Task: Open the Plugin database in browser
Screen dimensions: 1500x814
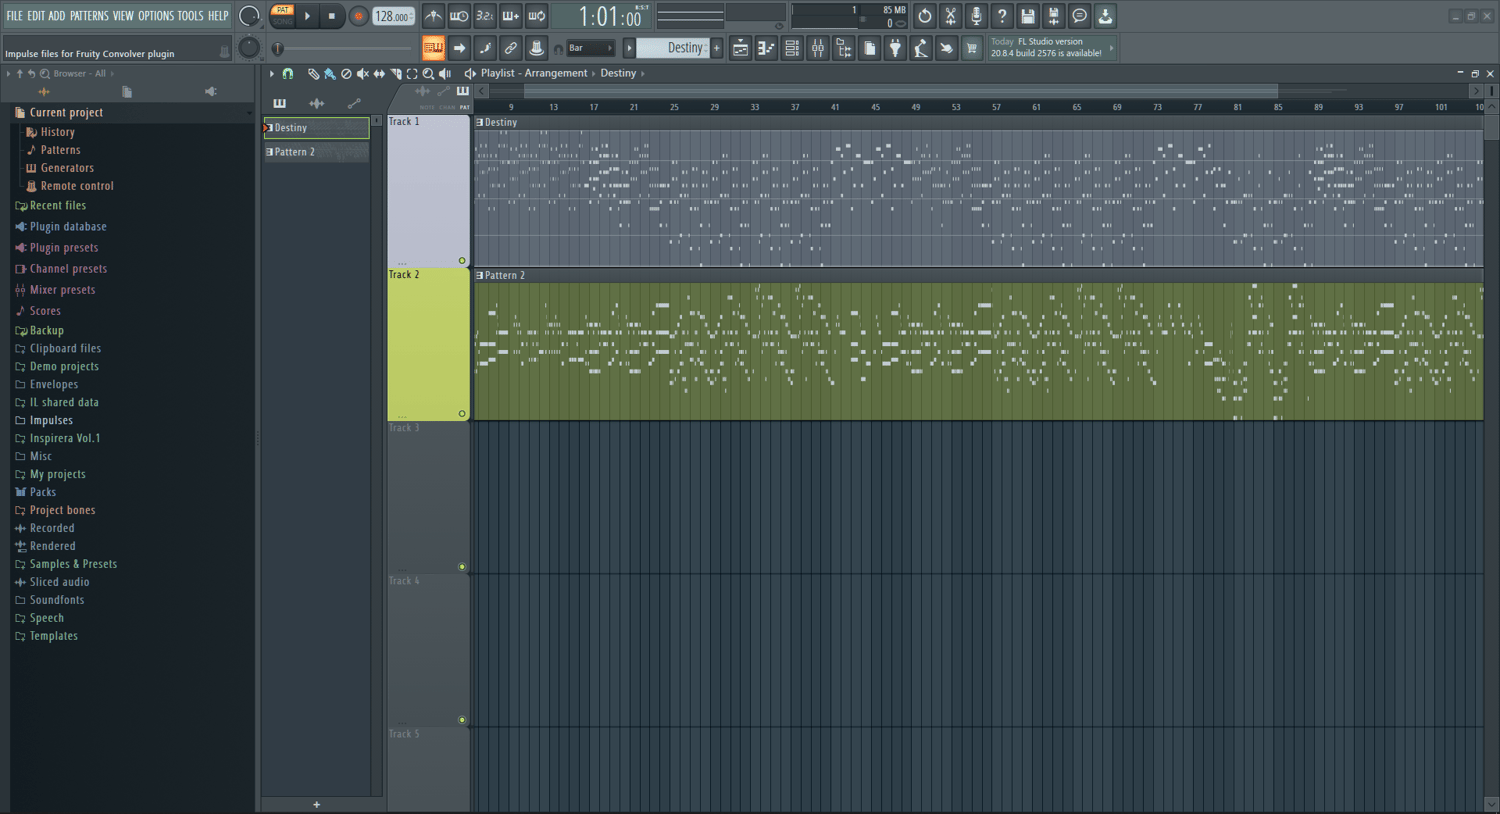Action: [x=68, y=227]
